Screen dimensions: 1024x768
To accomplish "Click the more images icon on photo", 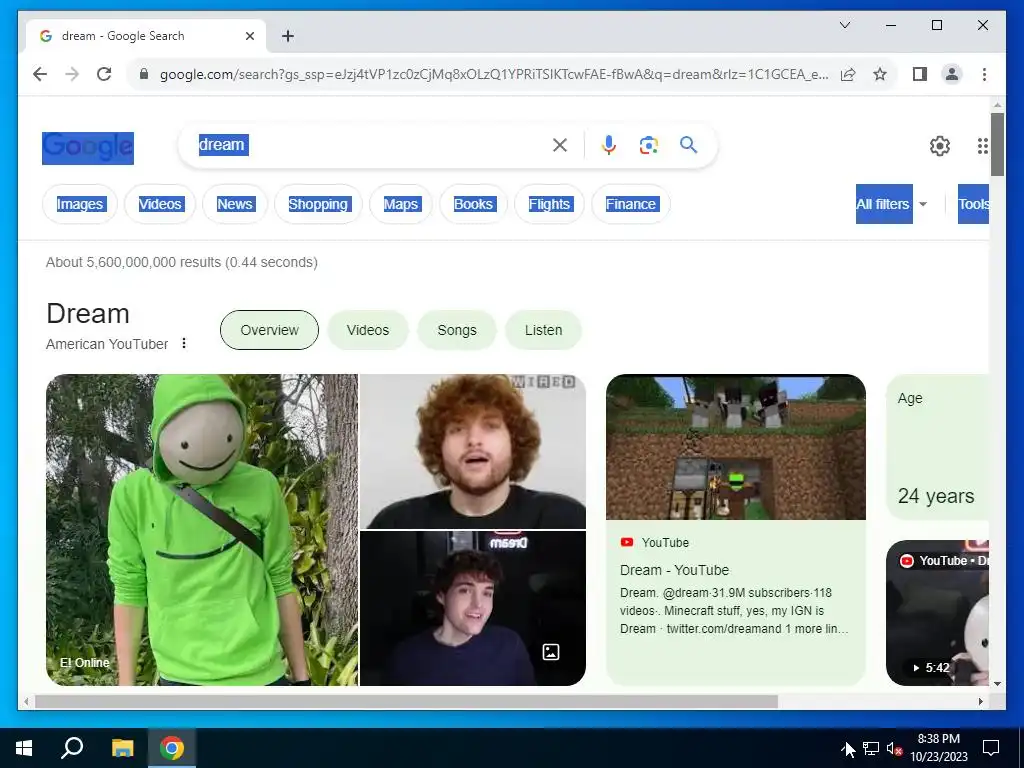I will pyautogui.click(x=551, y=652).
